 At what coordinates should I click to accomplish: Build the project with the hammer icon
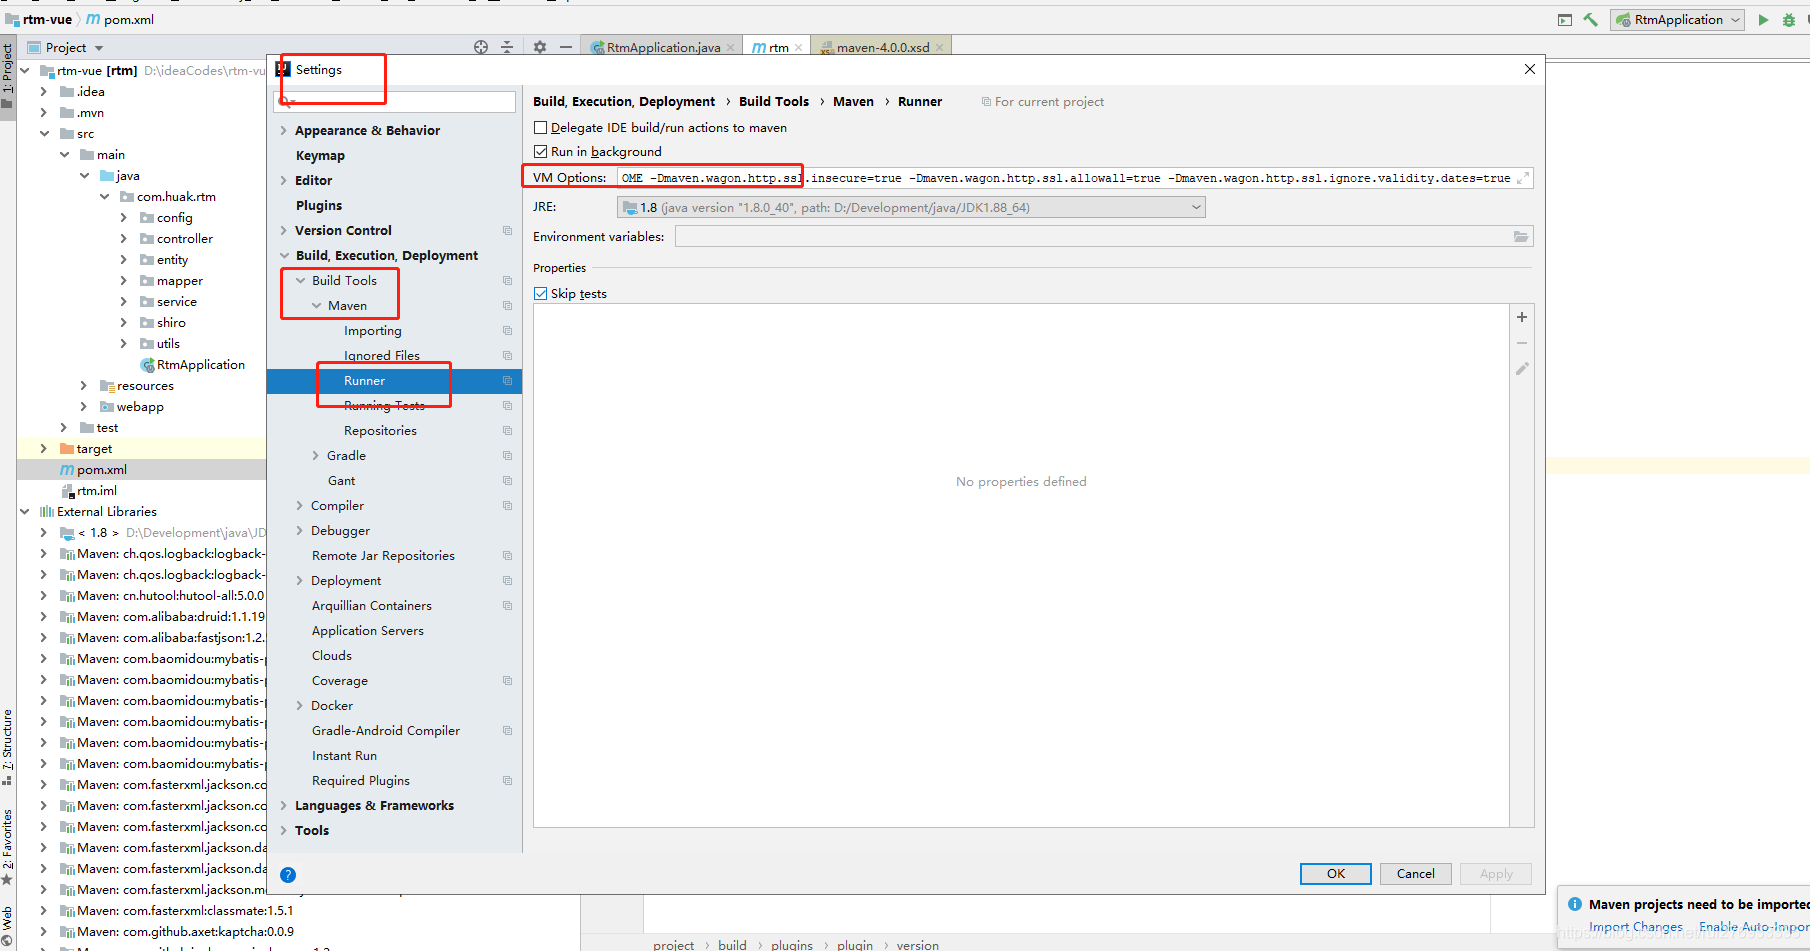1592,19
